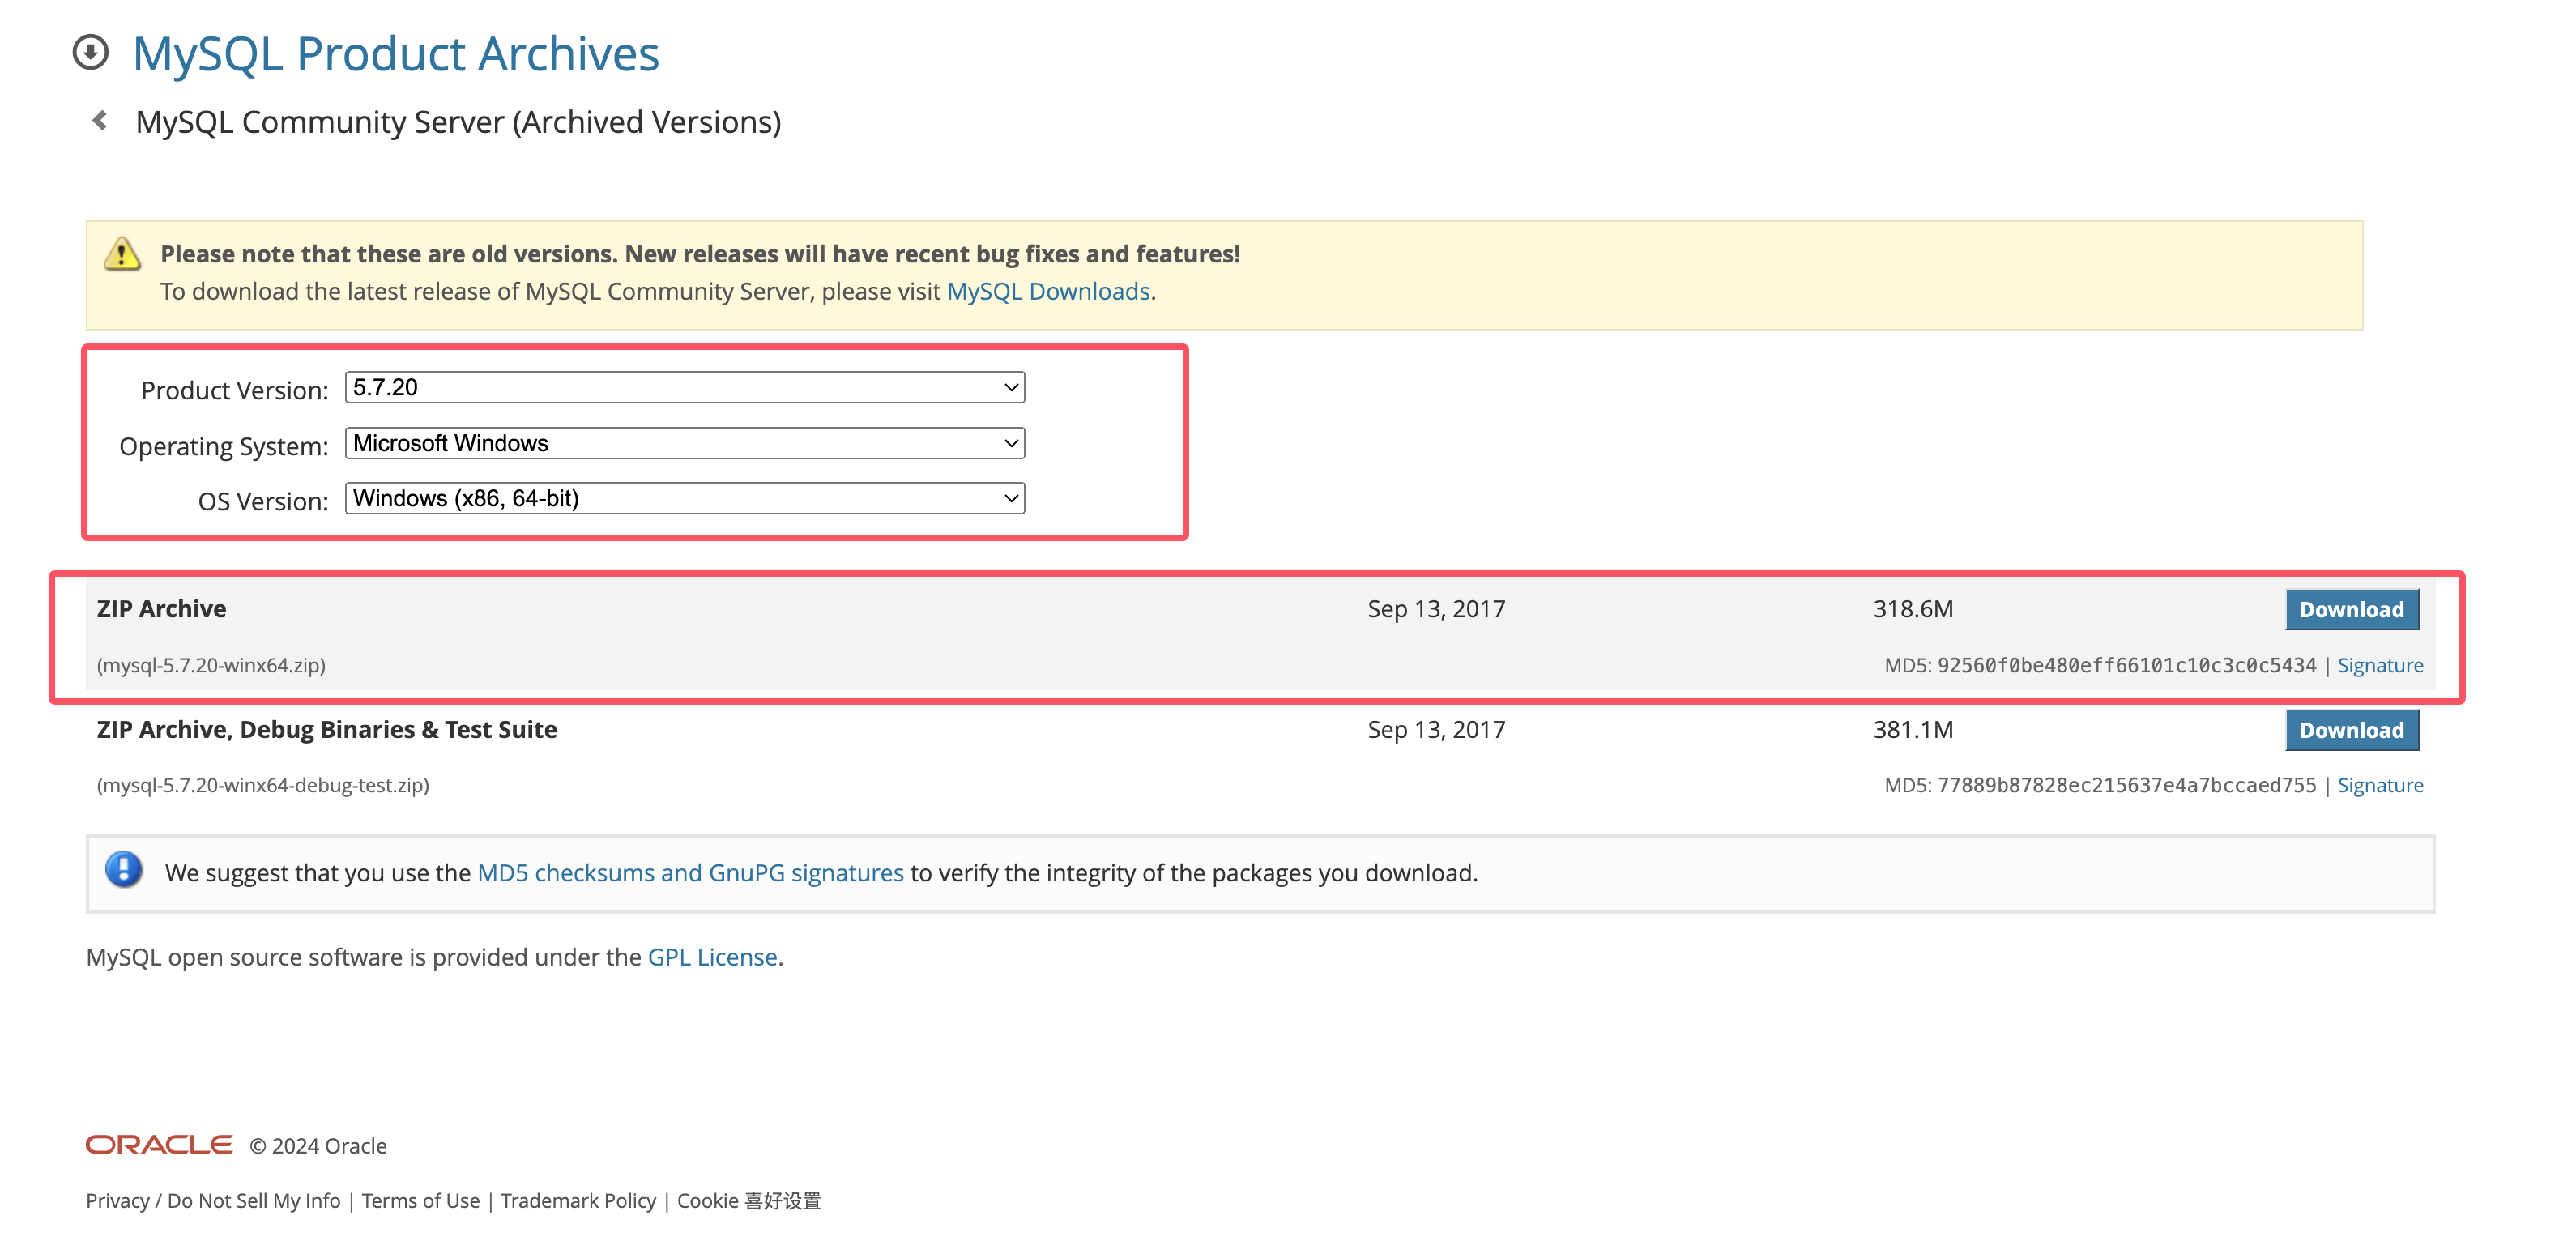2576x1241 pixels.
Task: Open the Terms of Use footer link
Action: 420,1200
